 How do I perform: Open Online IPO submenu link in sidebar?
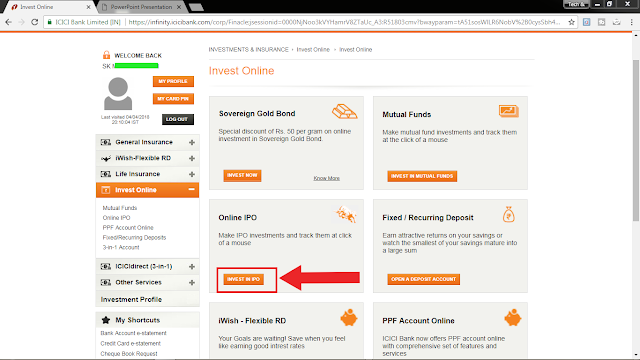[116, 218]
